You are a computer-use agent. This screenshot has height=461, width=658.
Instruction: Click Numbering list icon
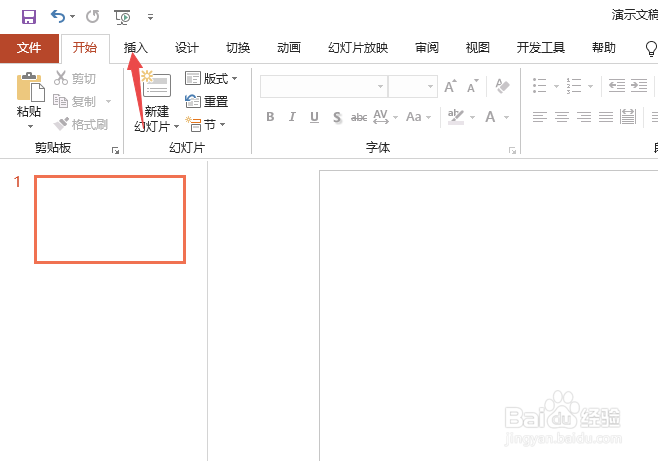pos(574,86)
